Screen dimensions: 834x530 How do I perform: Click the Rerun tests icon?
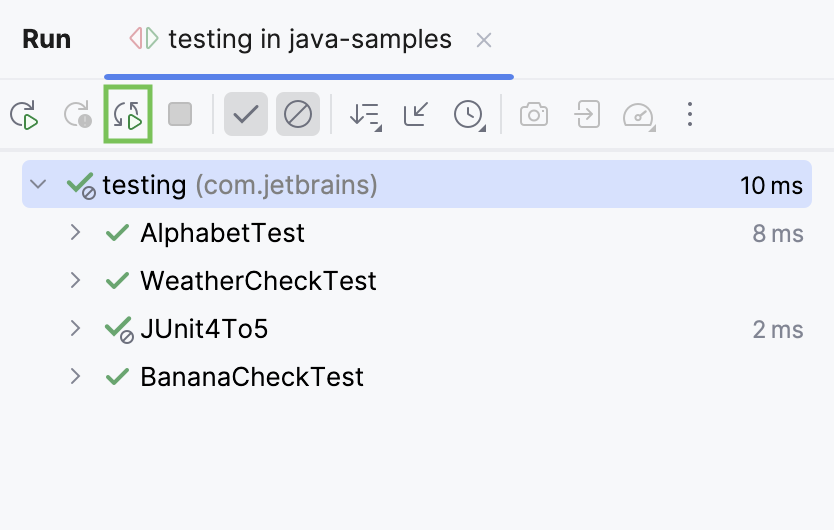point(24,114)
